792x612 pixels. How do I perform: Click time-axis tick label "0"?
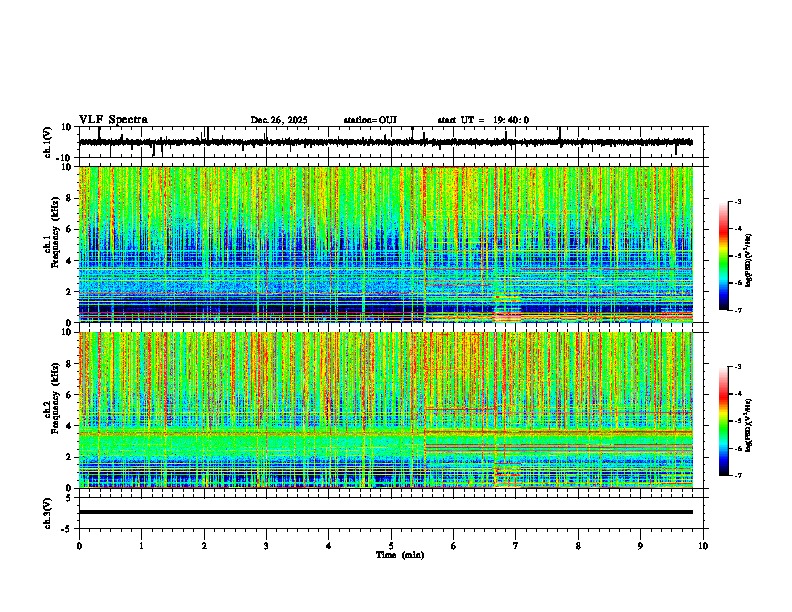coord(79,546)
